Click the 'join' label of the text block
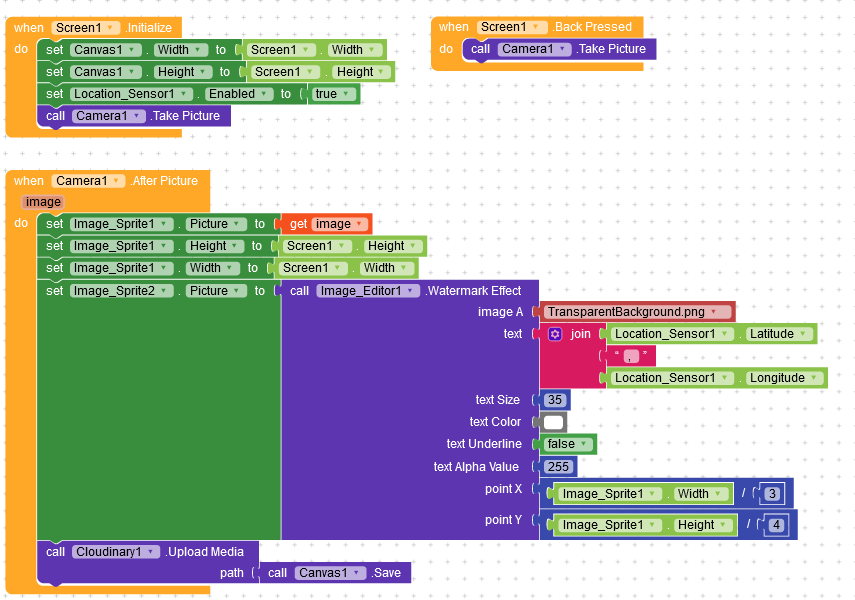 point(580,334)
